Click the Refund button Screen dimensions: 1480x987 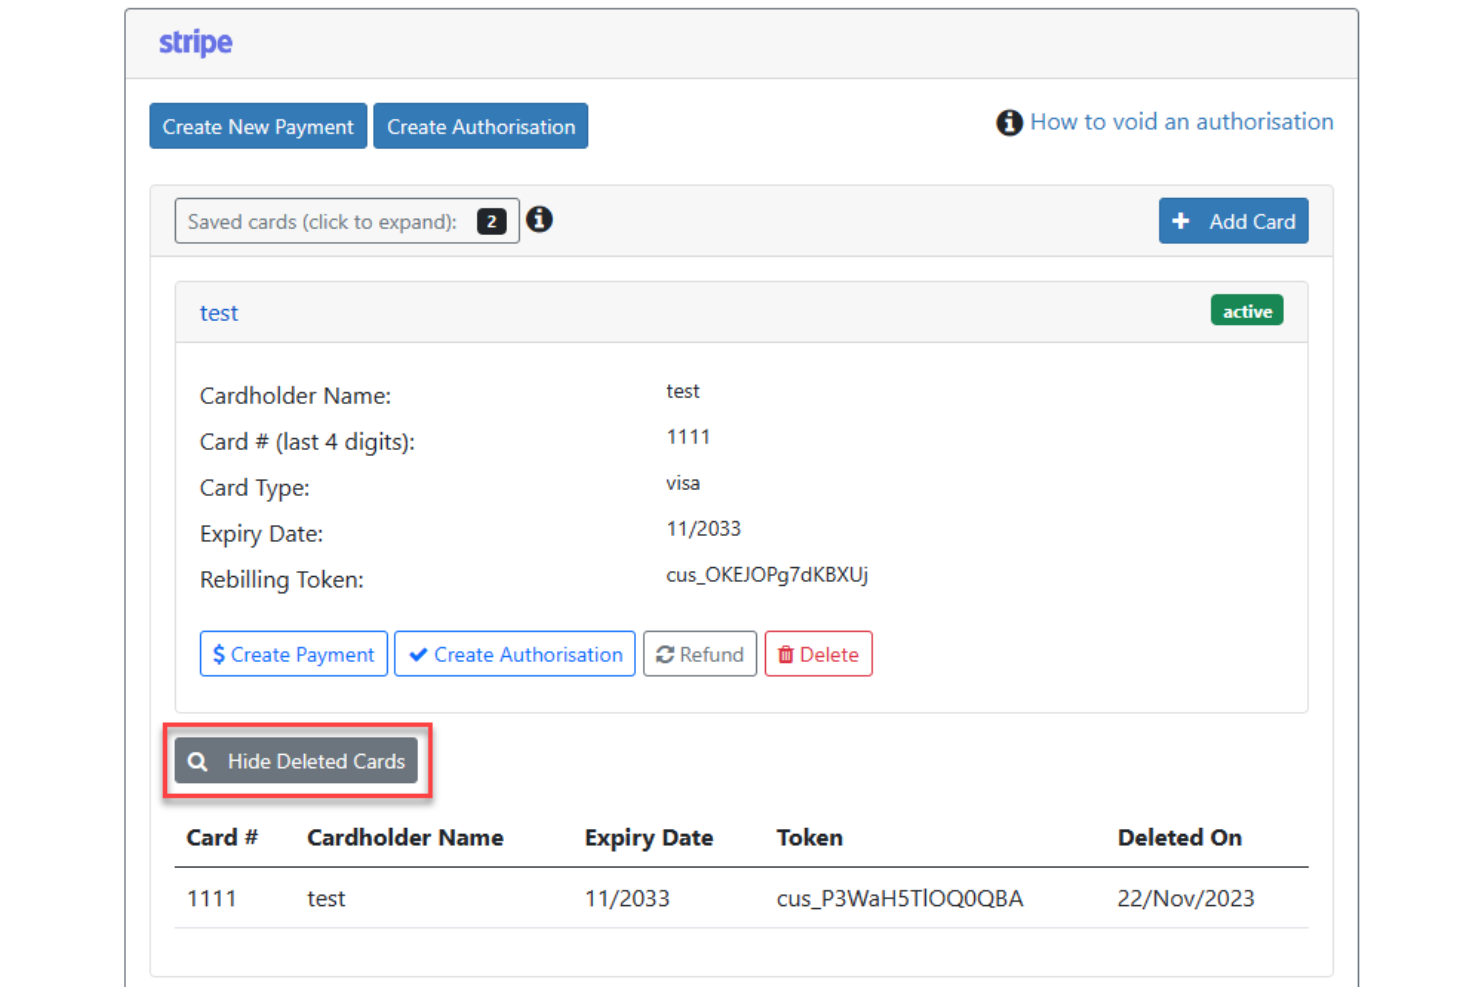click(x=700, y=654)
